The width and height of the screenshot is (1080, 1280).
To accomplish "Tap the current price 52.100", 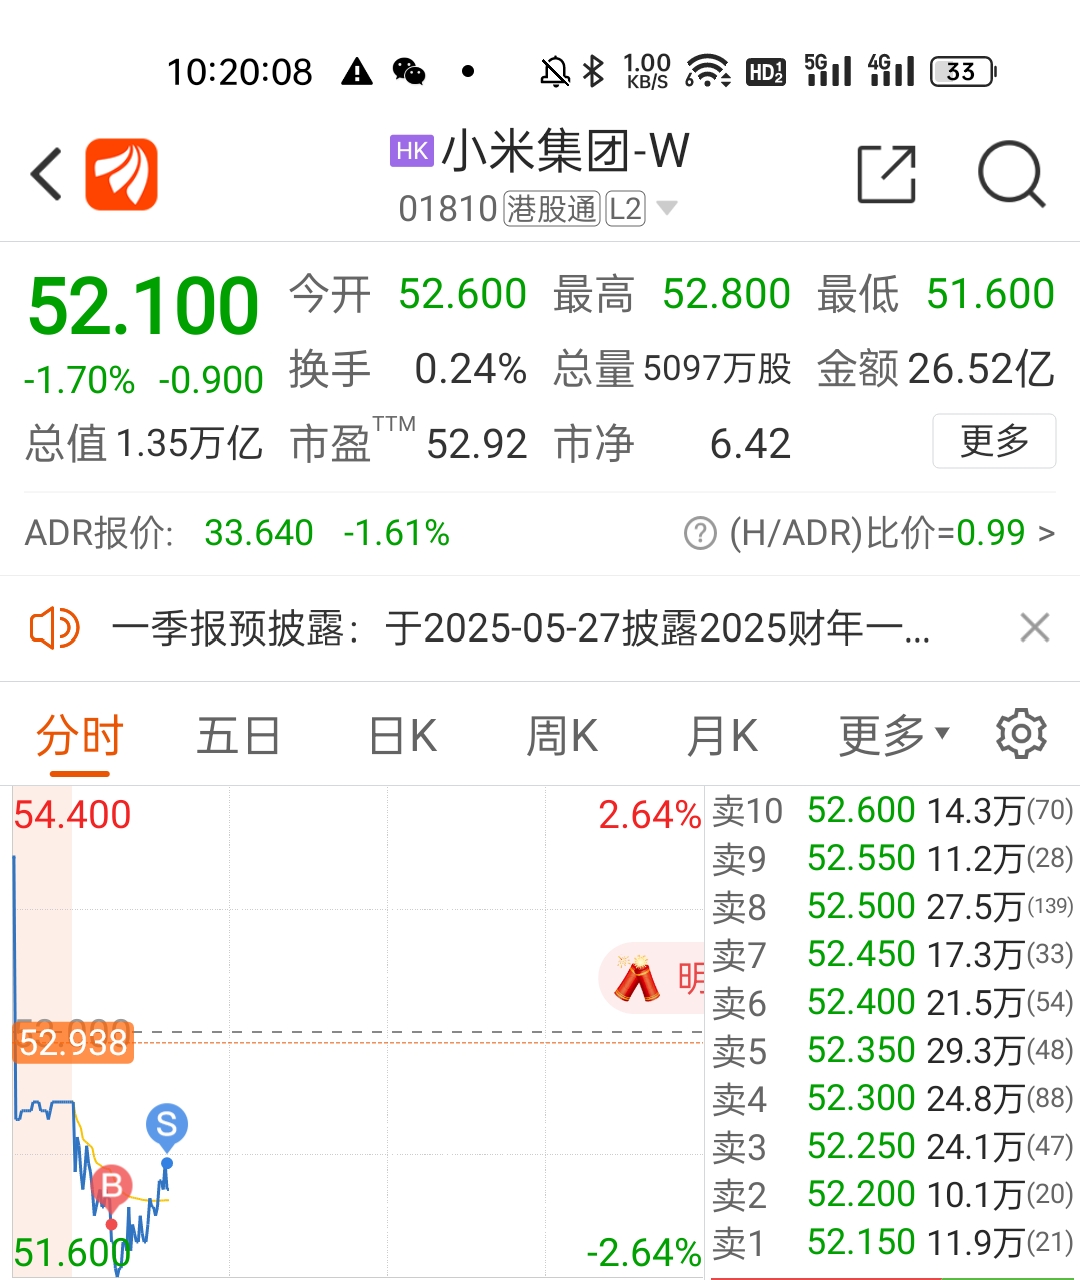I will coord(144,305).
